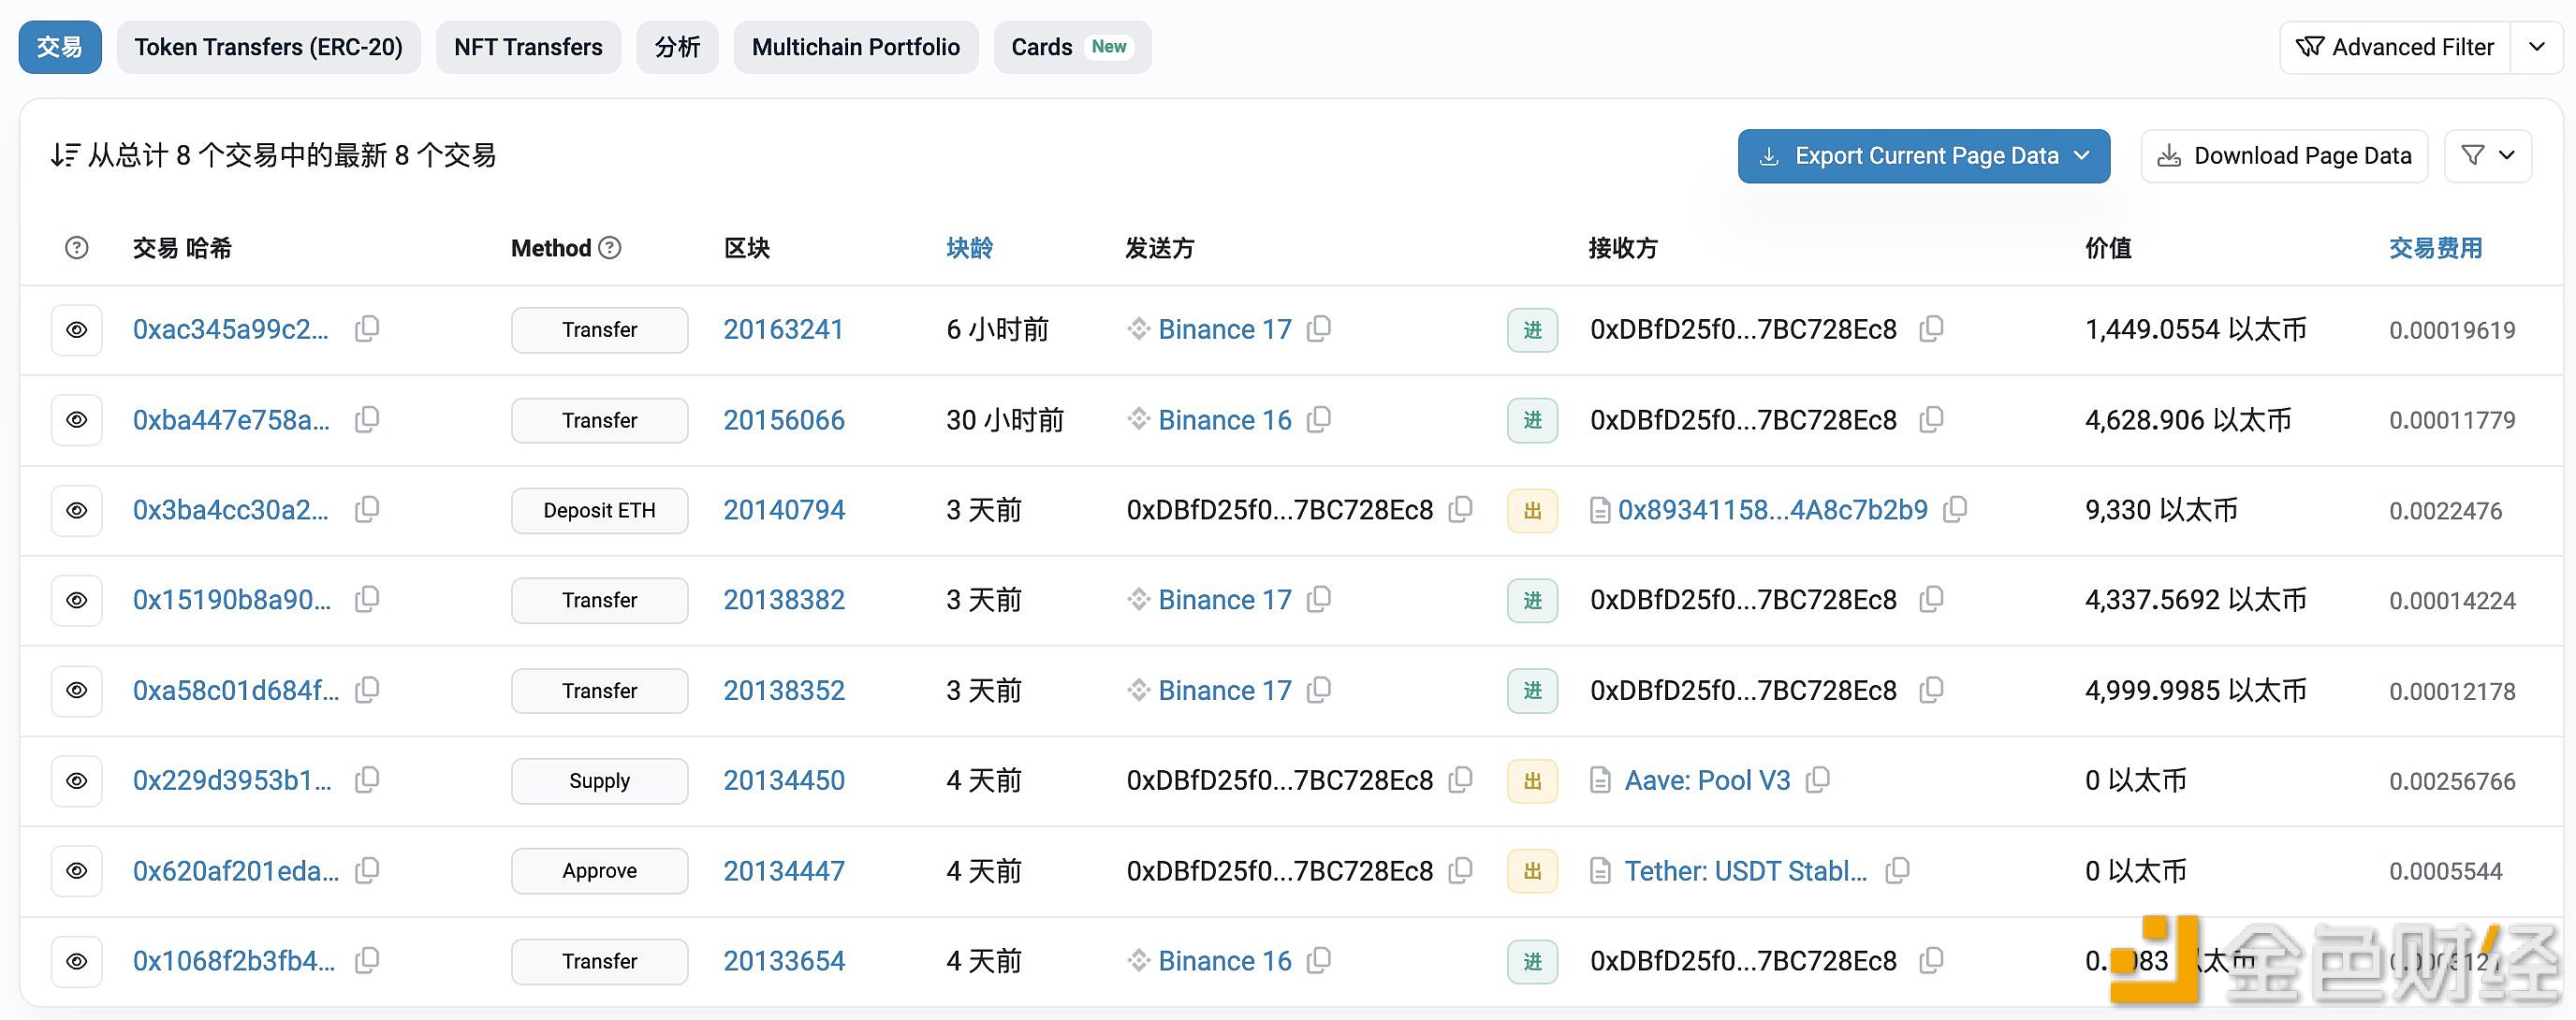Screen dimensions: 2576x1020
Task: View details eye for 0xa58c01d684f
Action: pyautogui.click(x=77, y=691)
